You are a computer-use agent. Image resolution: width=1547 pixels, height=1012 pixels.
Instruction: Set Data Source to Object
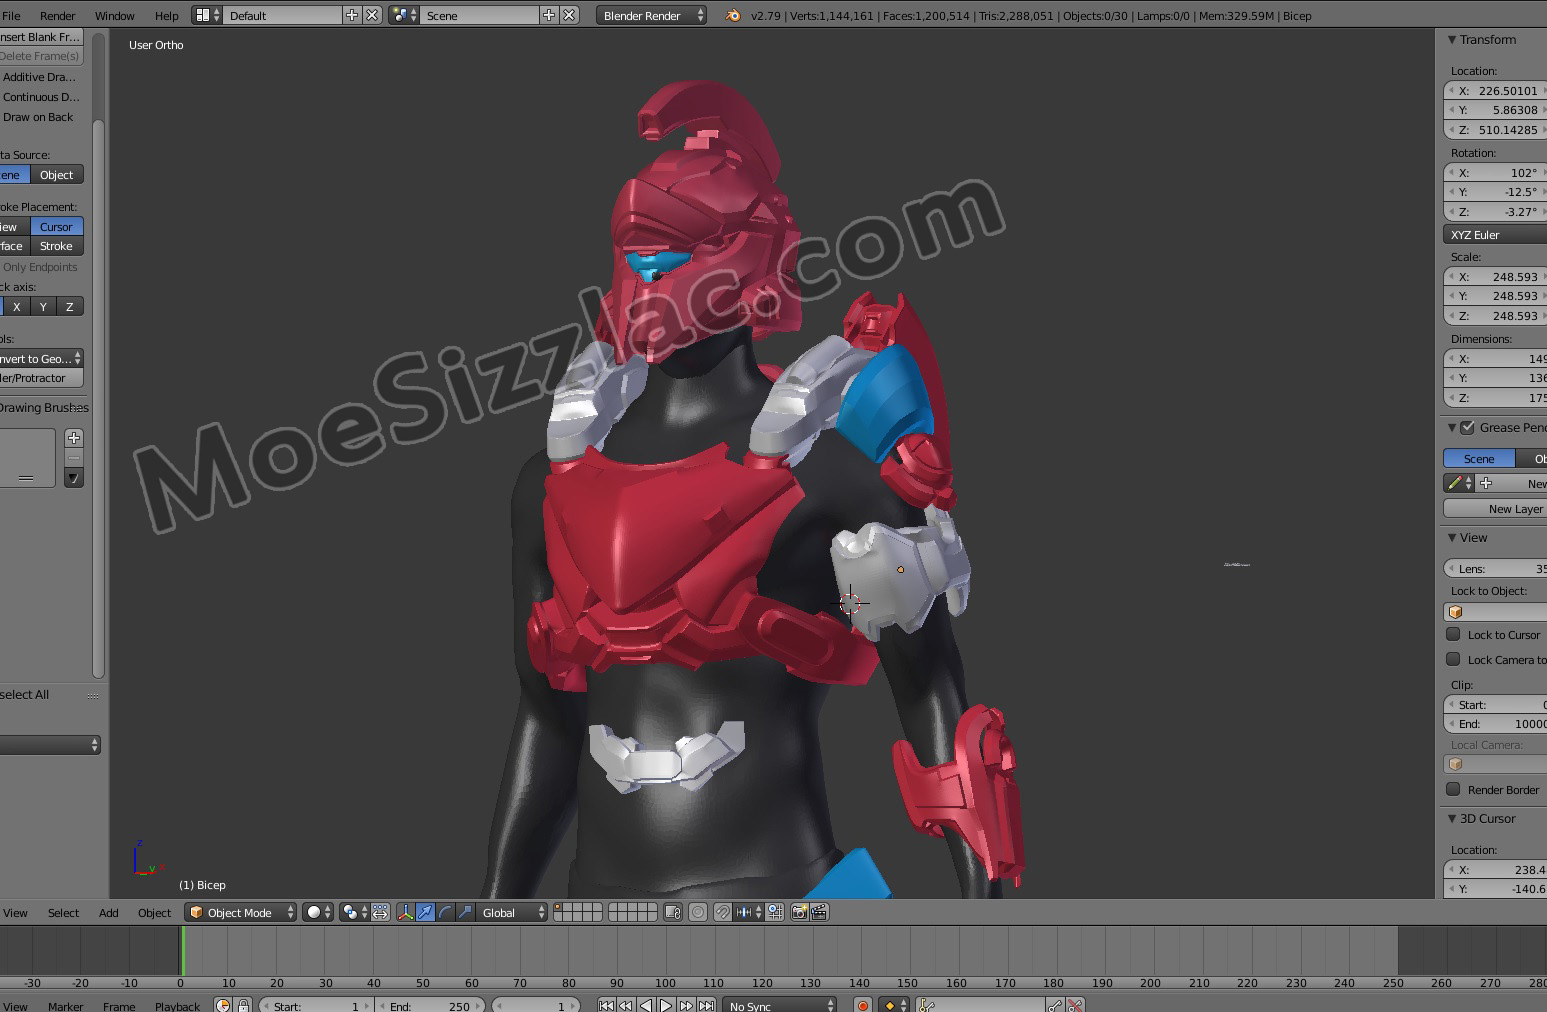click(x=57, y=175)
